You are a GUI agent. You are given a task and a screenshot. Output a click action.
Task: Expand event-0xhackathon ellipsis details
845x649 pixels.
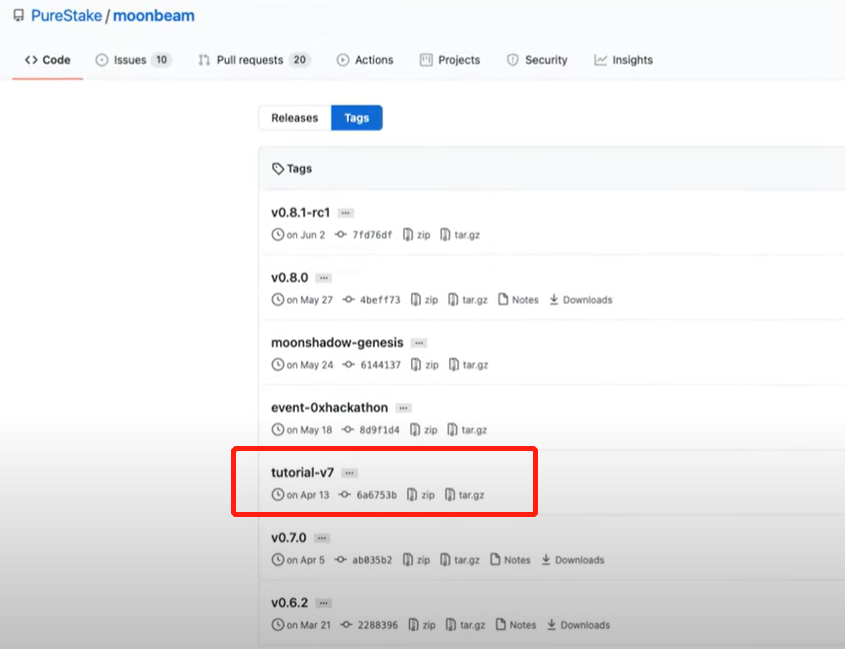[x=404, y=408]
